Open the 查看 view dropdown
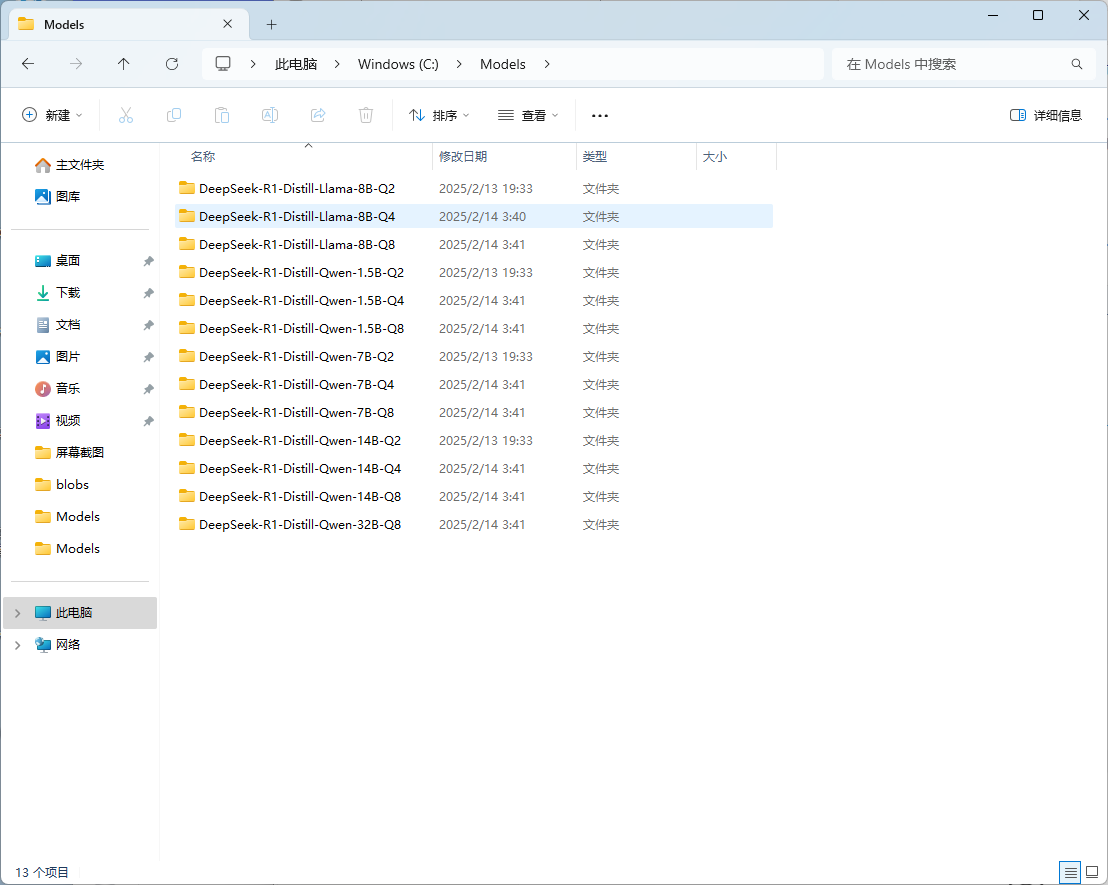This screenshot has width=1108, height=885. [528, 115]
